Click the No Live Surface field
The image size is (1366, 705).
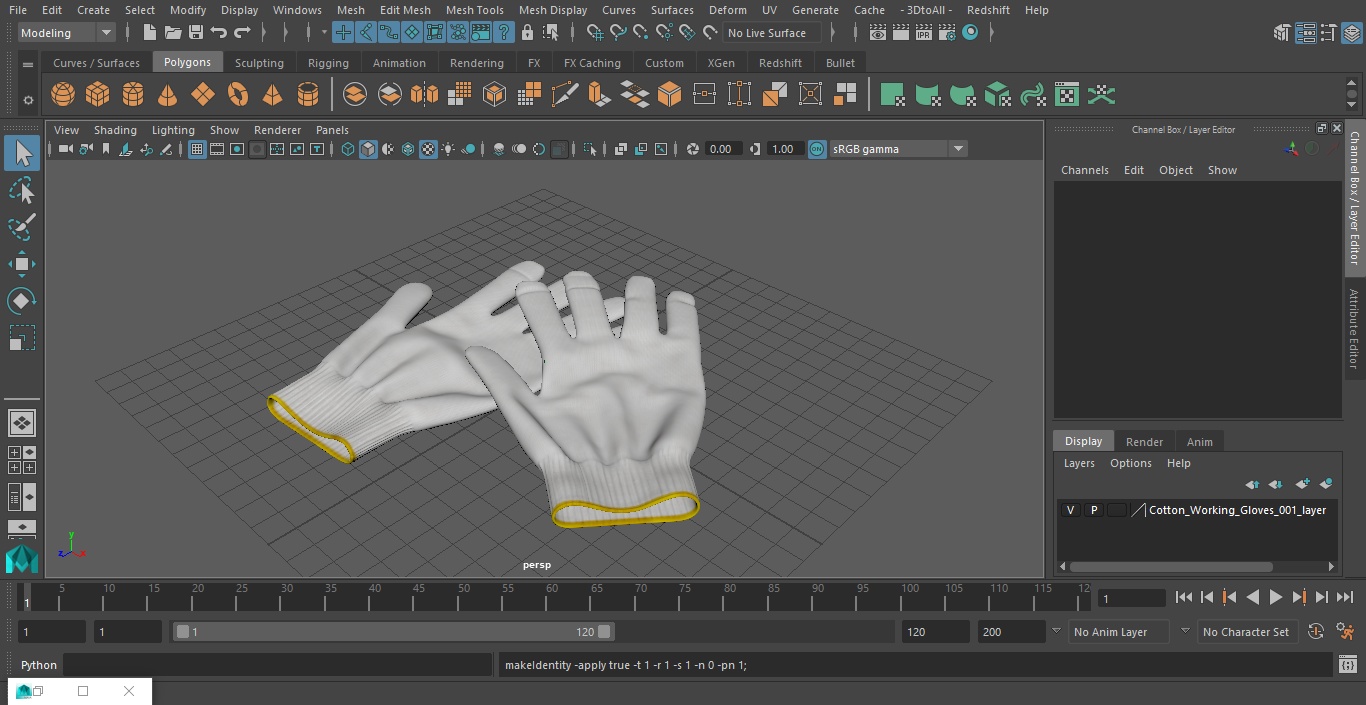(772, 33)
